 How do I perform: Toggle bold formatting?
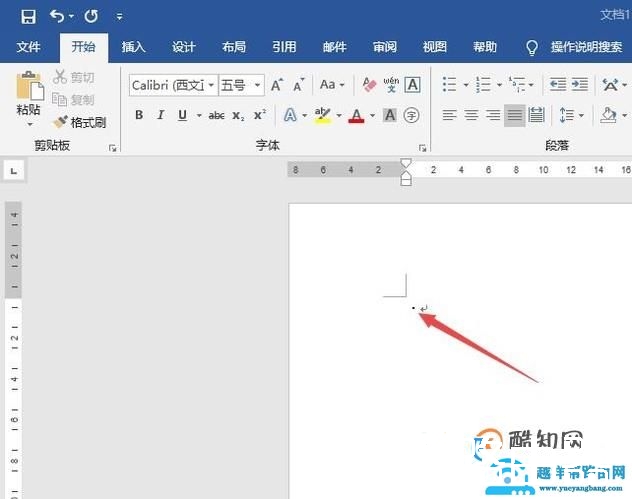pyautogui.click(x=139, y=115)
